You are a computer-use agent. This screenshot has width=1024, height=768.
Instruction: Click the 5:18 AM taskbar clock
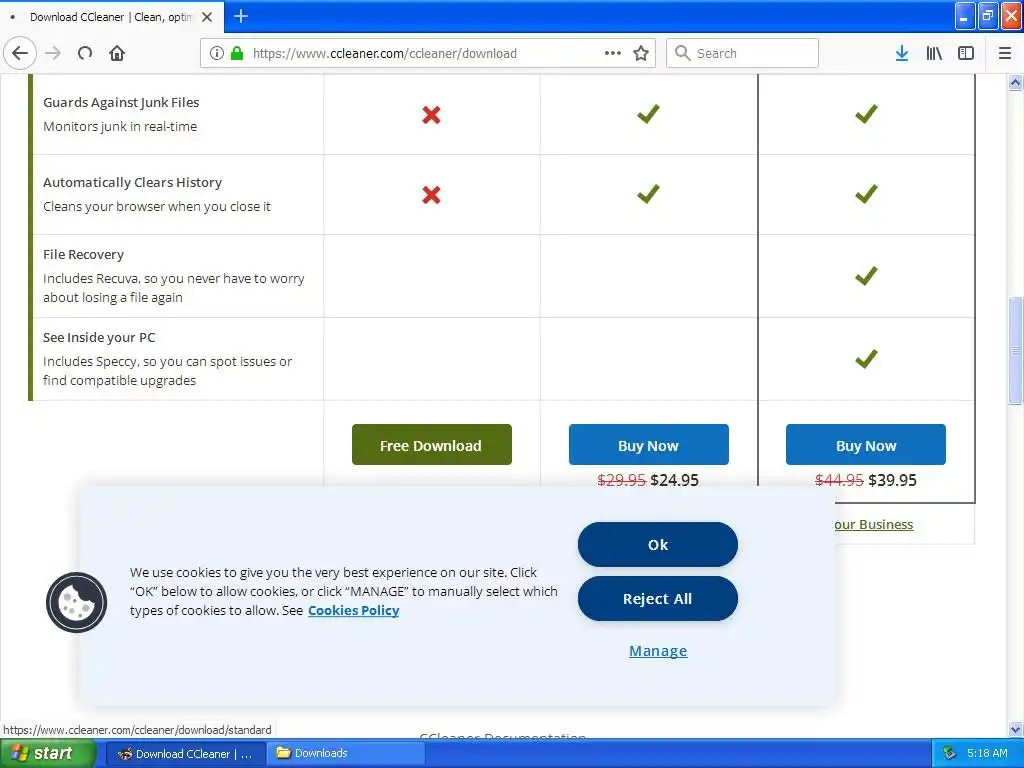click(x=987, y=754)
